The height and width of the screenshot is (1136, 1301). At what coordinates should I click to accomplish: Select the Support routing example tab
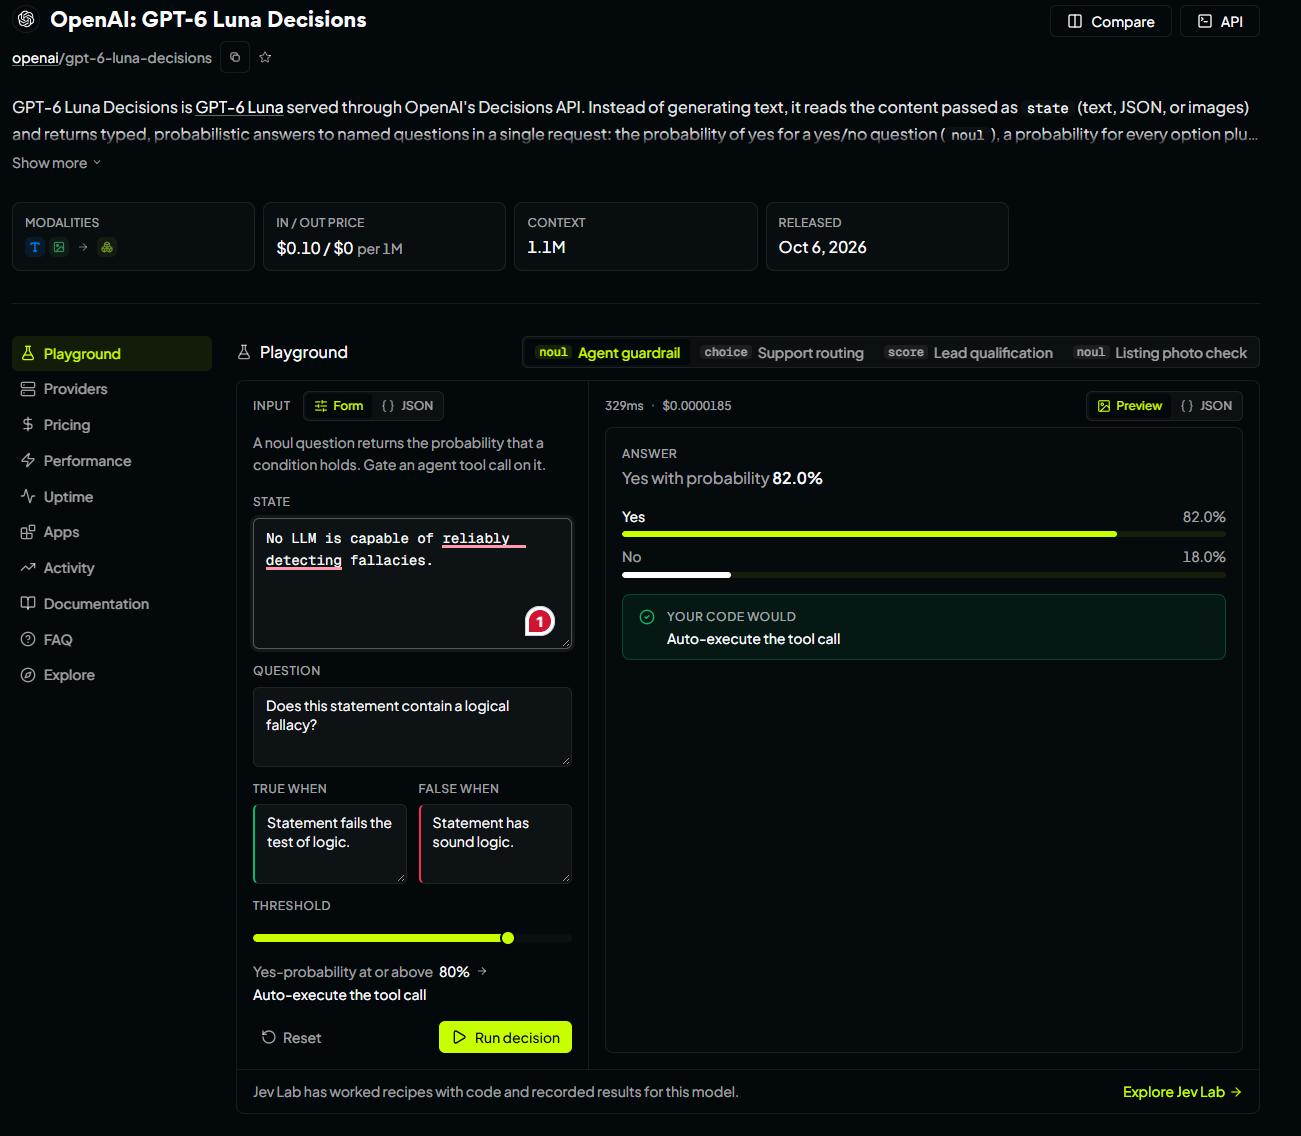[783, 353]
